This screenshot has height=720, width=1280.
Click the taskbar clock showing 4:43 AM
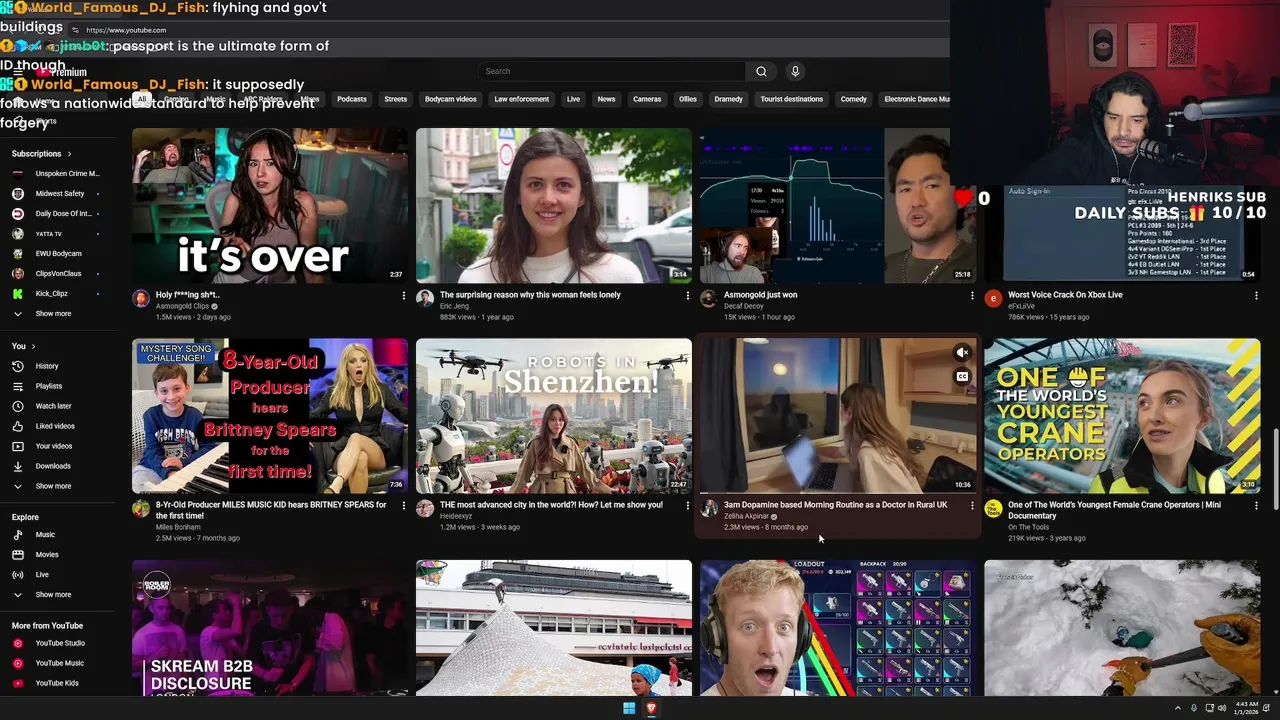[x=1246, y=708]
